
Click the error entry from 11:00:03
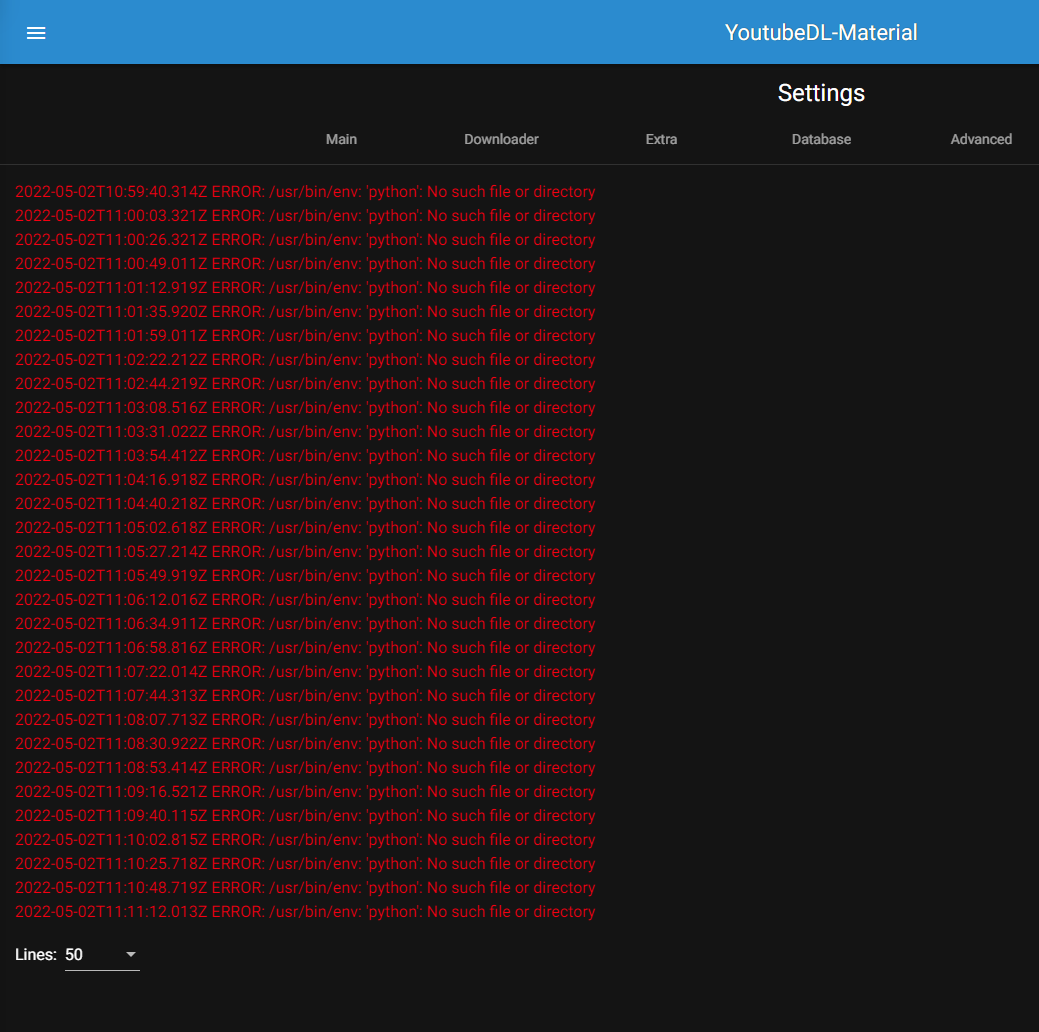(x=305, y=215)
